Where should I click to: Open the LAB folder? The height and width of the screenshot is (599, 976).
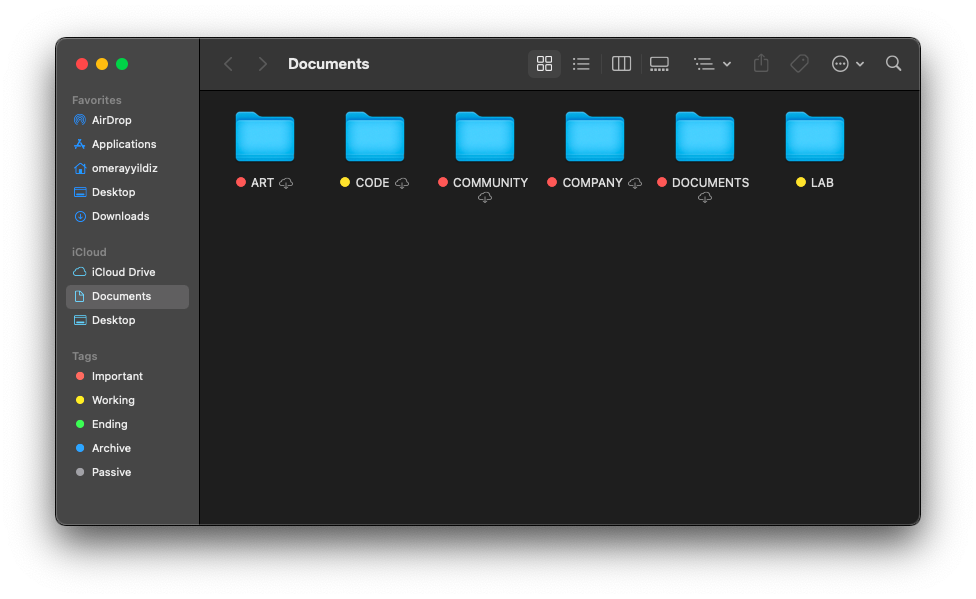(x=815, y=136)
